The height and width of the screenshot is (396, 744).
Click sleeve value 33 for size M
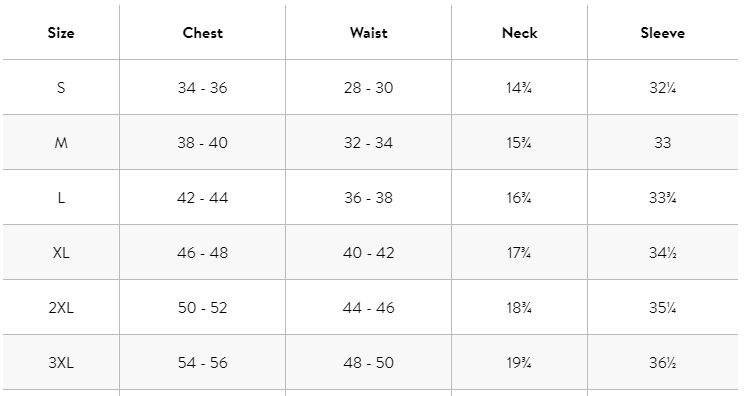[663, 143]
